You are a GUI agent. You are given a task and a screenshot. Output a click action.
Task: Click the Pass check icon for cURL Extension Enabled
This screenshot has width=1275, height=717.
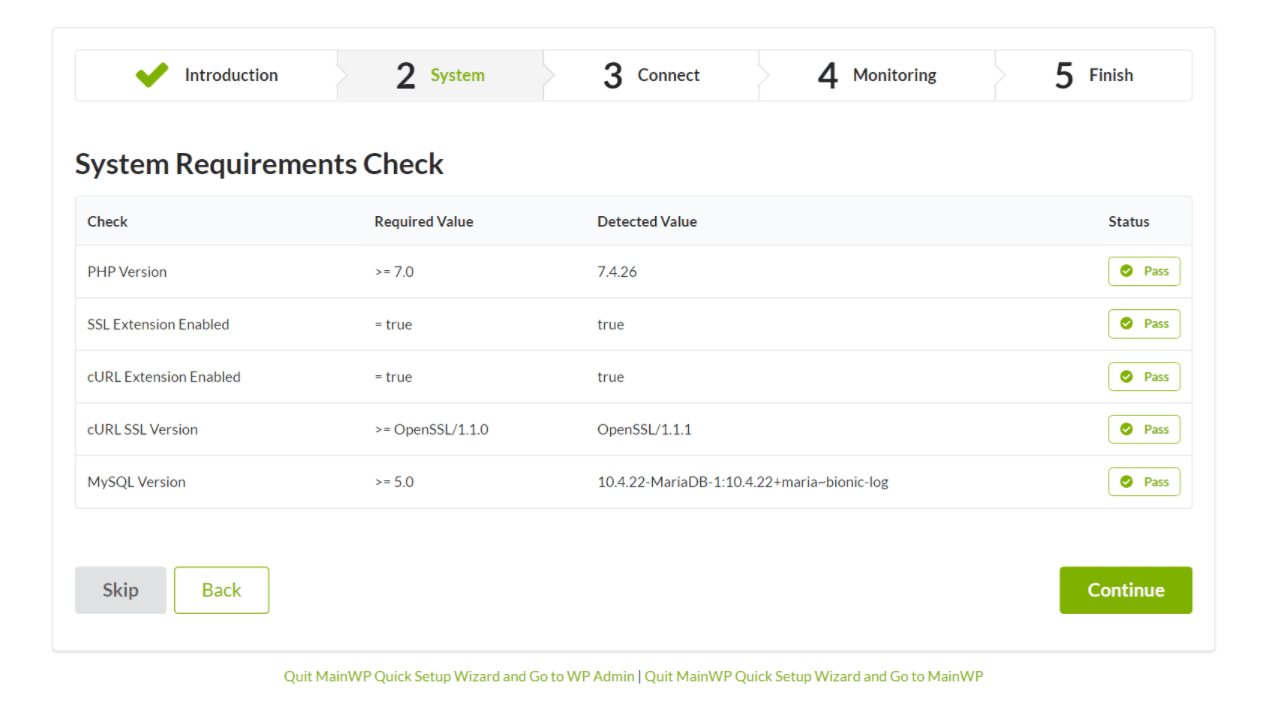coord(1126,377)
